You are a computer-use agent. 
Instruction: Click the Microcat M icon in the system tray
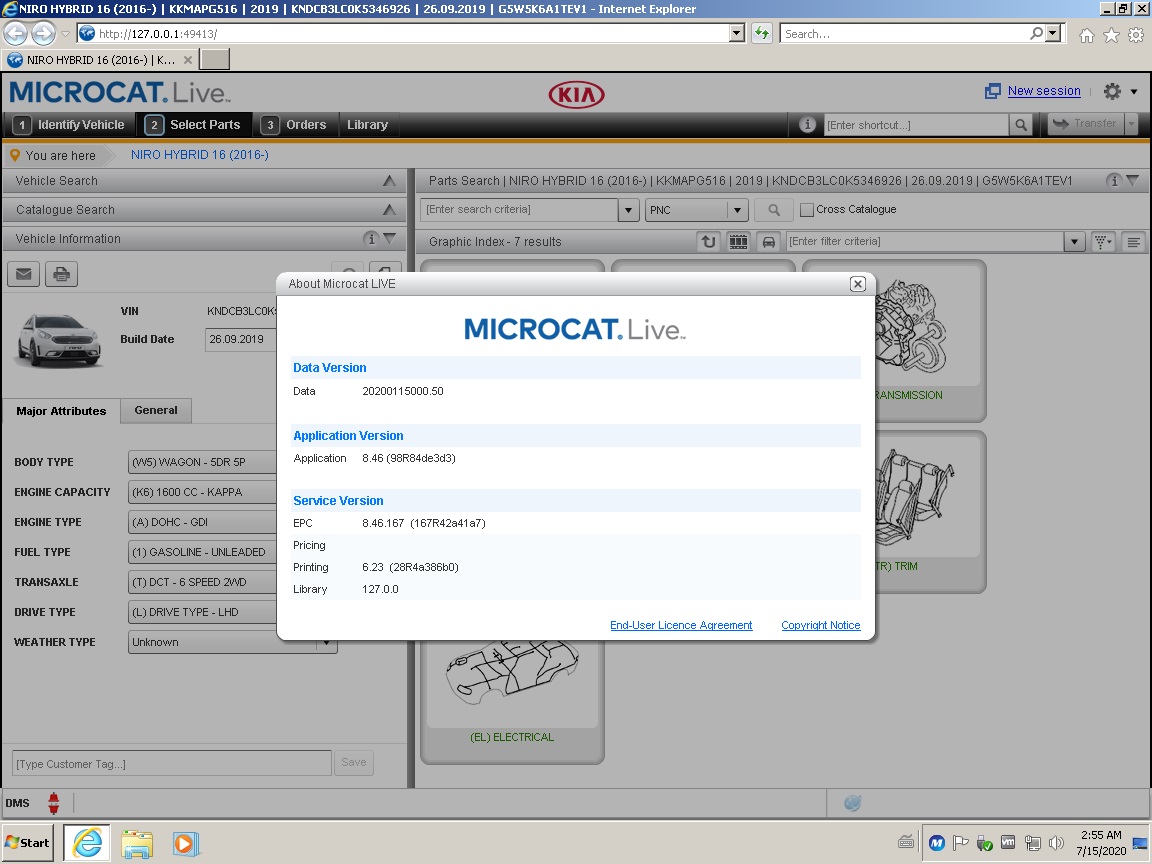936,843
